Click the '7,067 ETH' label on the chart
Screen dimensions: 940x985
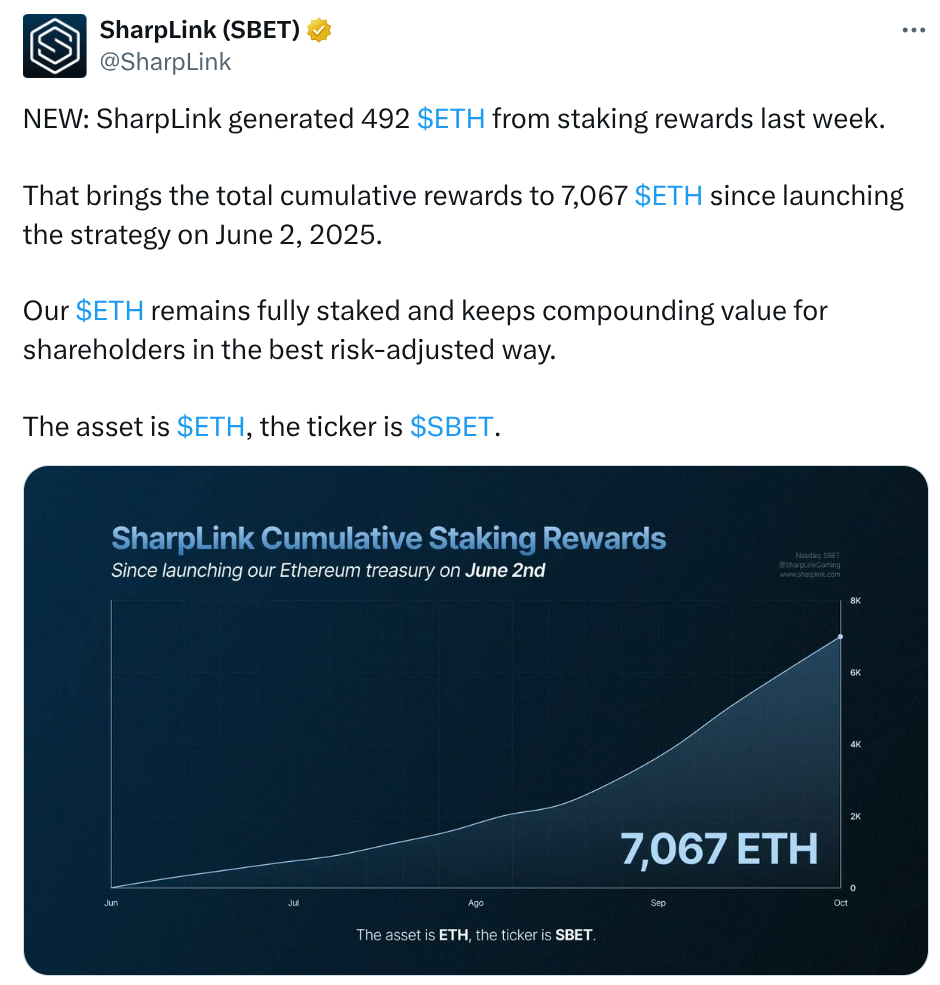pos(718,850)
